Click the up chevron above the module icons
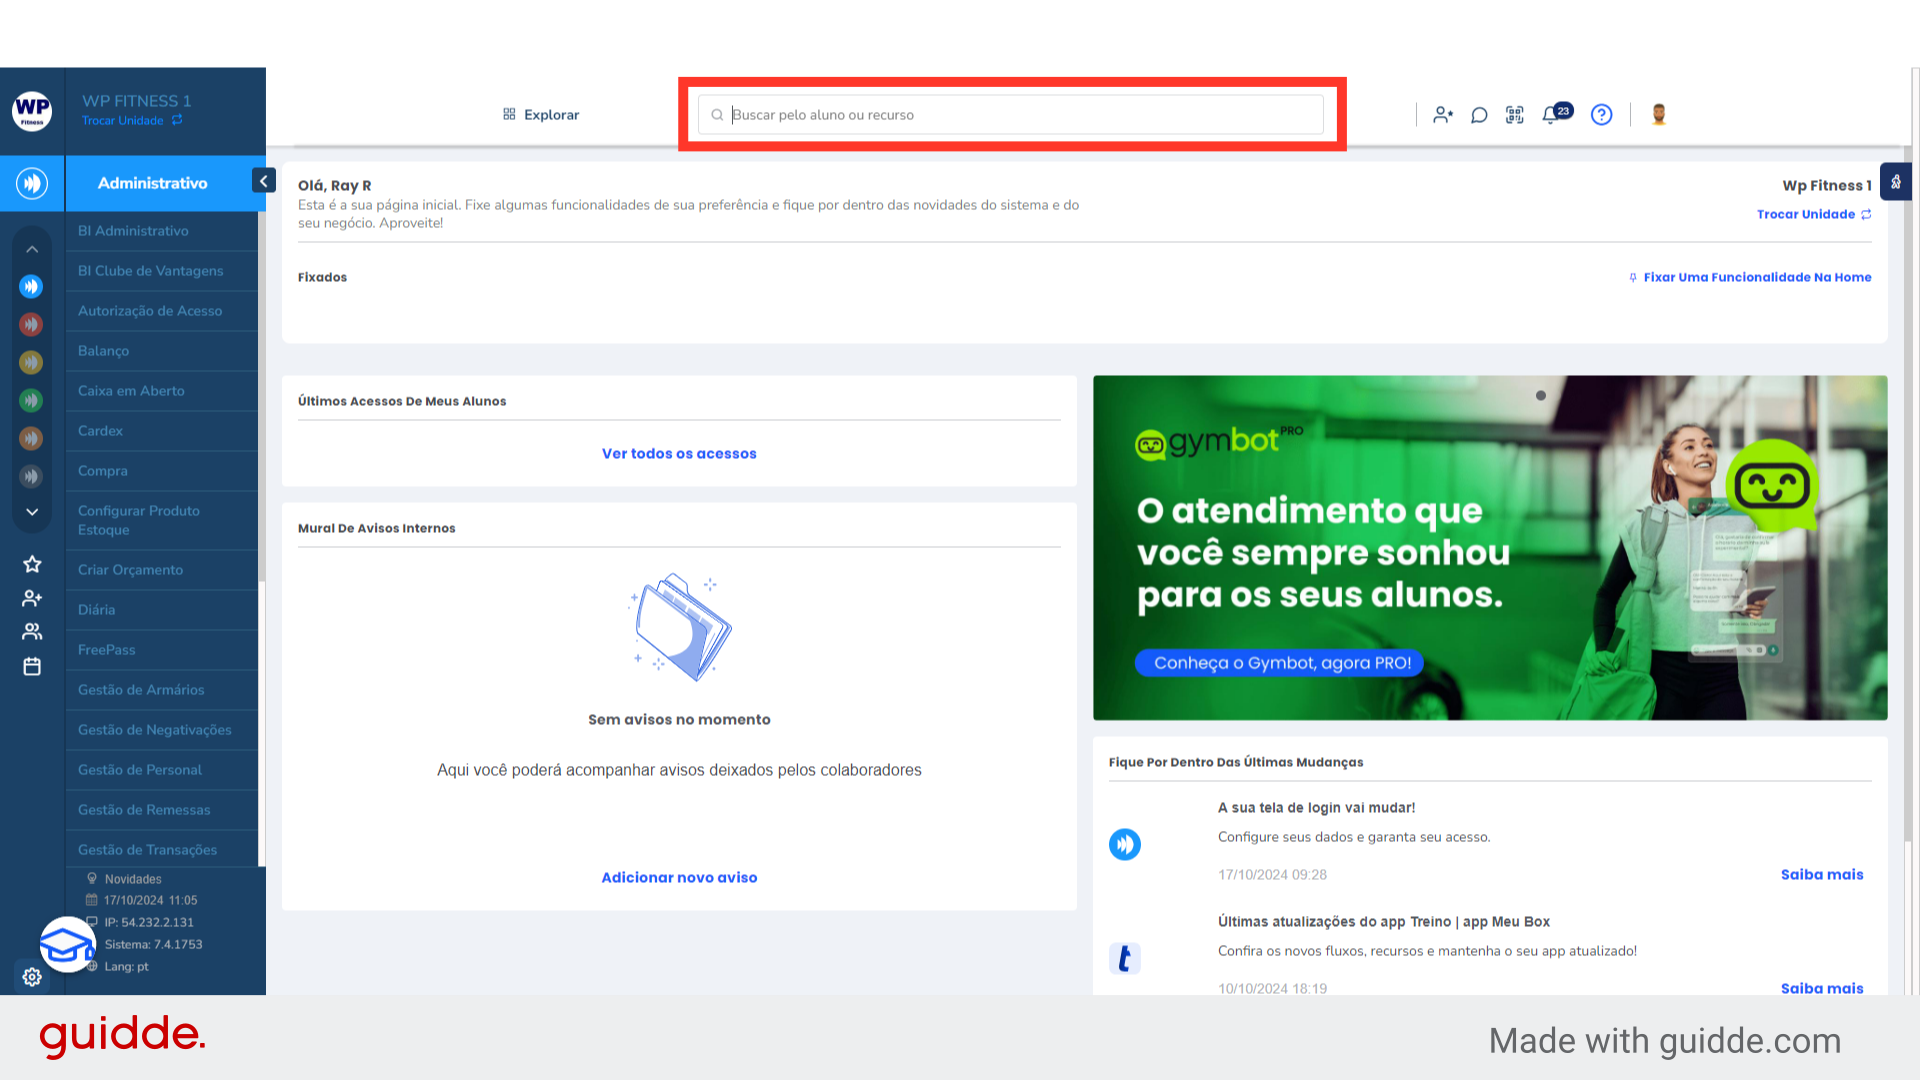 31,248
